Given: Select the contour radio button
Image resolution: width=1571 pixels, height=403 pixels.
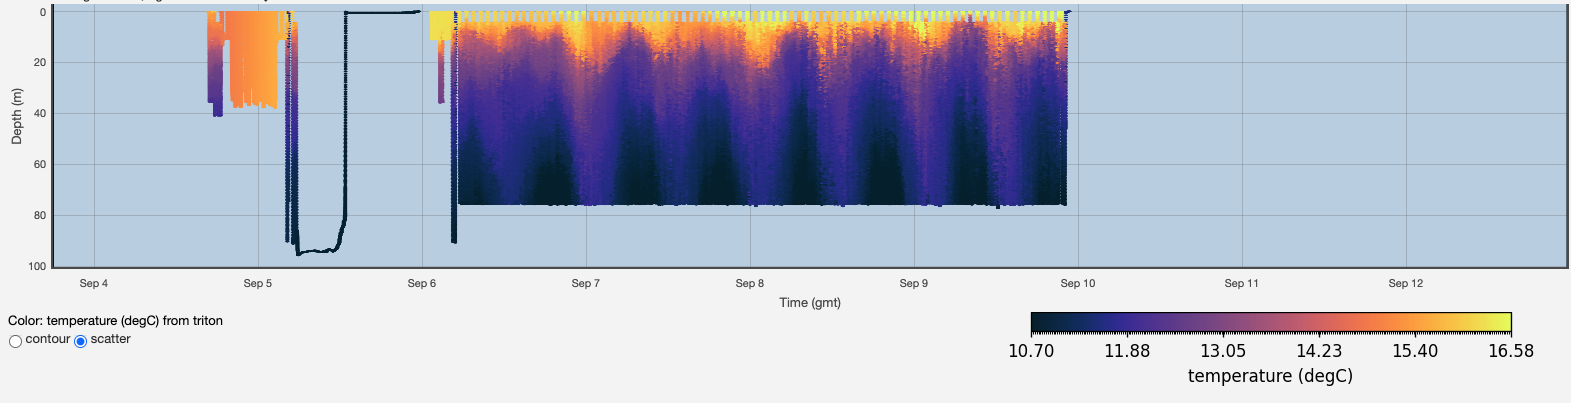Looking at the screenshot, I should click(x=15, y=341).
